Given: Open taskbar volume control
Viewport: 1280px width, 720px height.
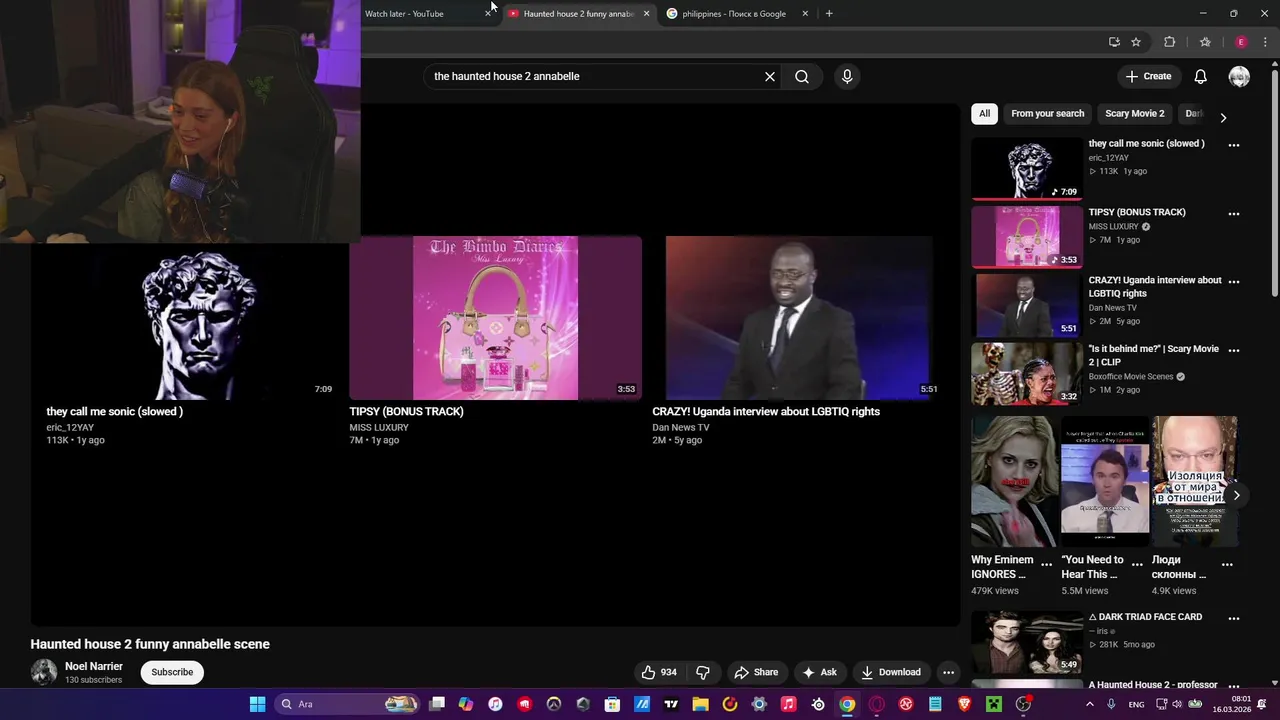Looking at the screenshot, I should click(1176, 704).
